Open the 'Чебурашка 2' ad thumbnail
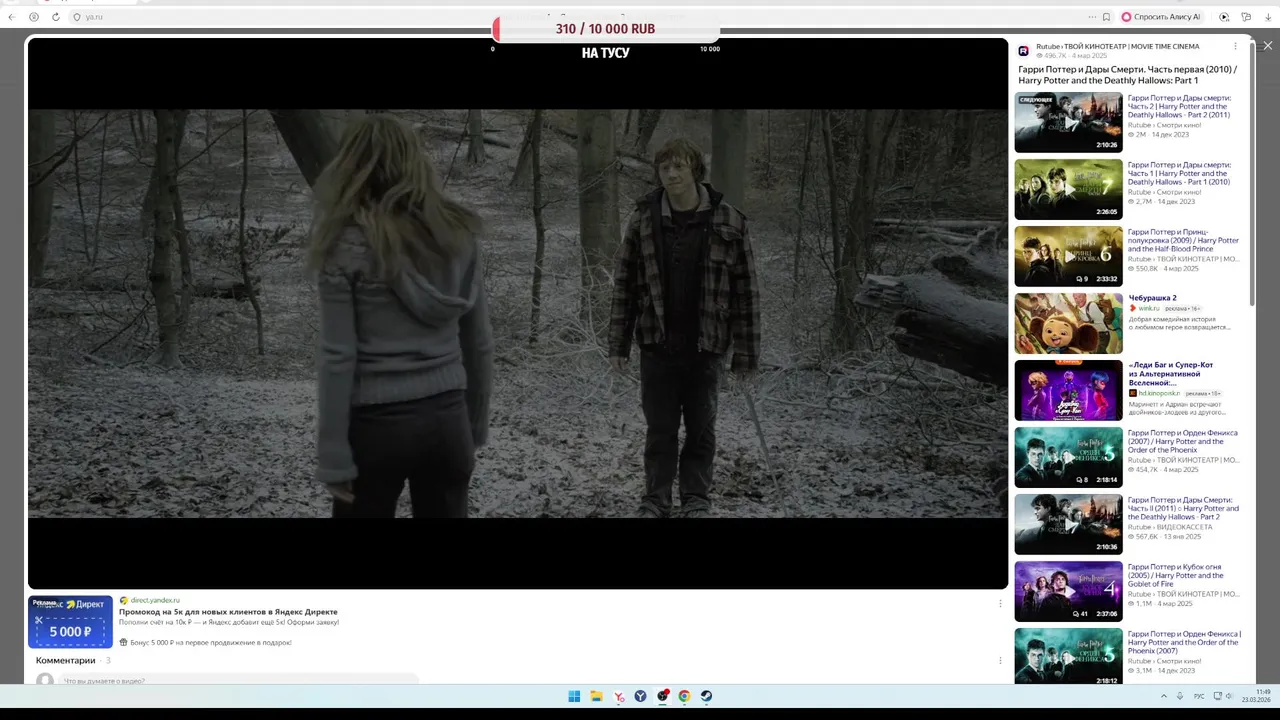The width and height of the screenshot is (1280, 720). 1068,324
